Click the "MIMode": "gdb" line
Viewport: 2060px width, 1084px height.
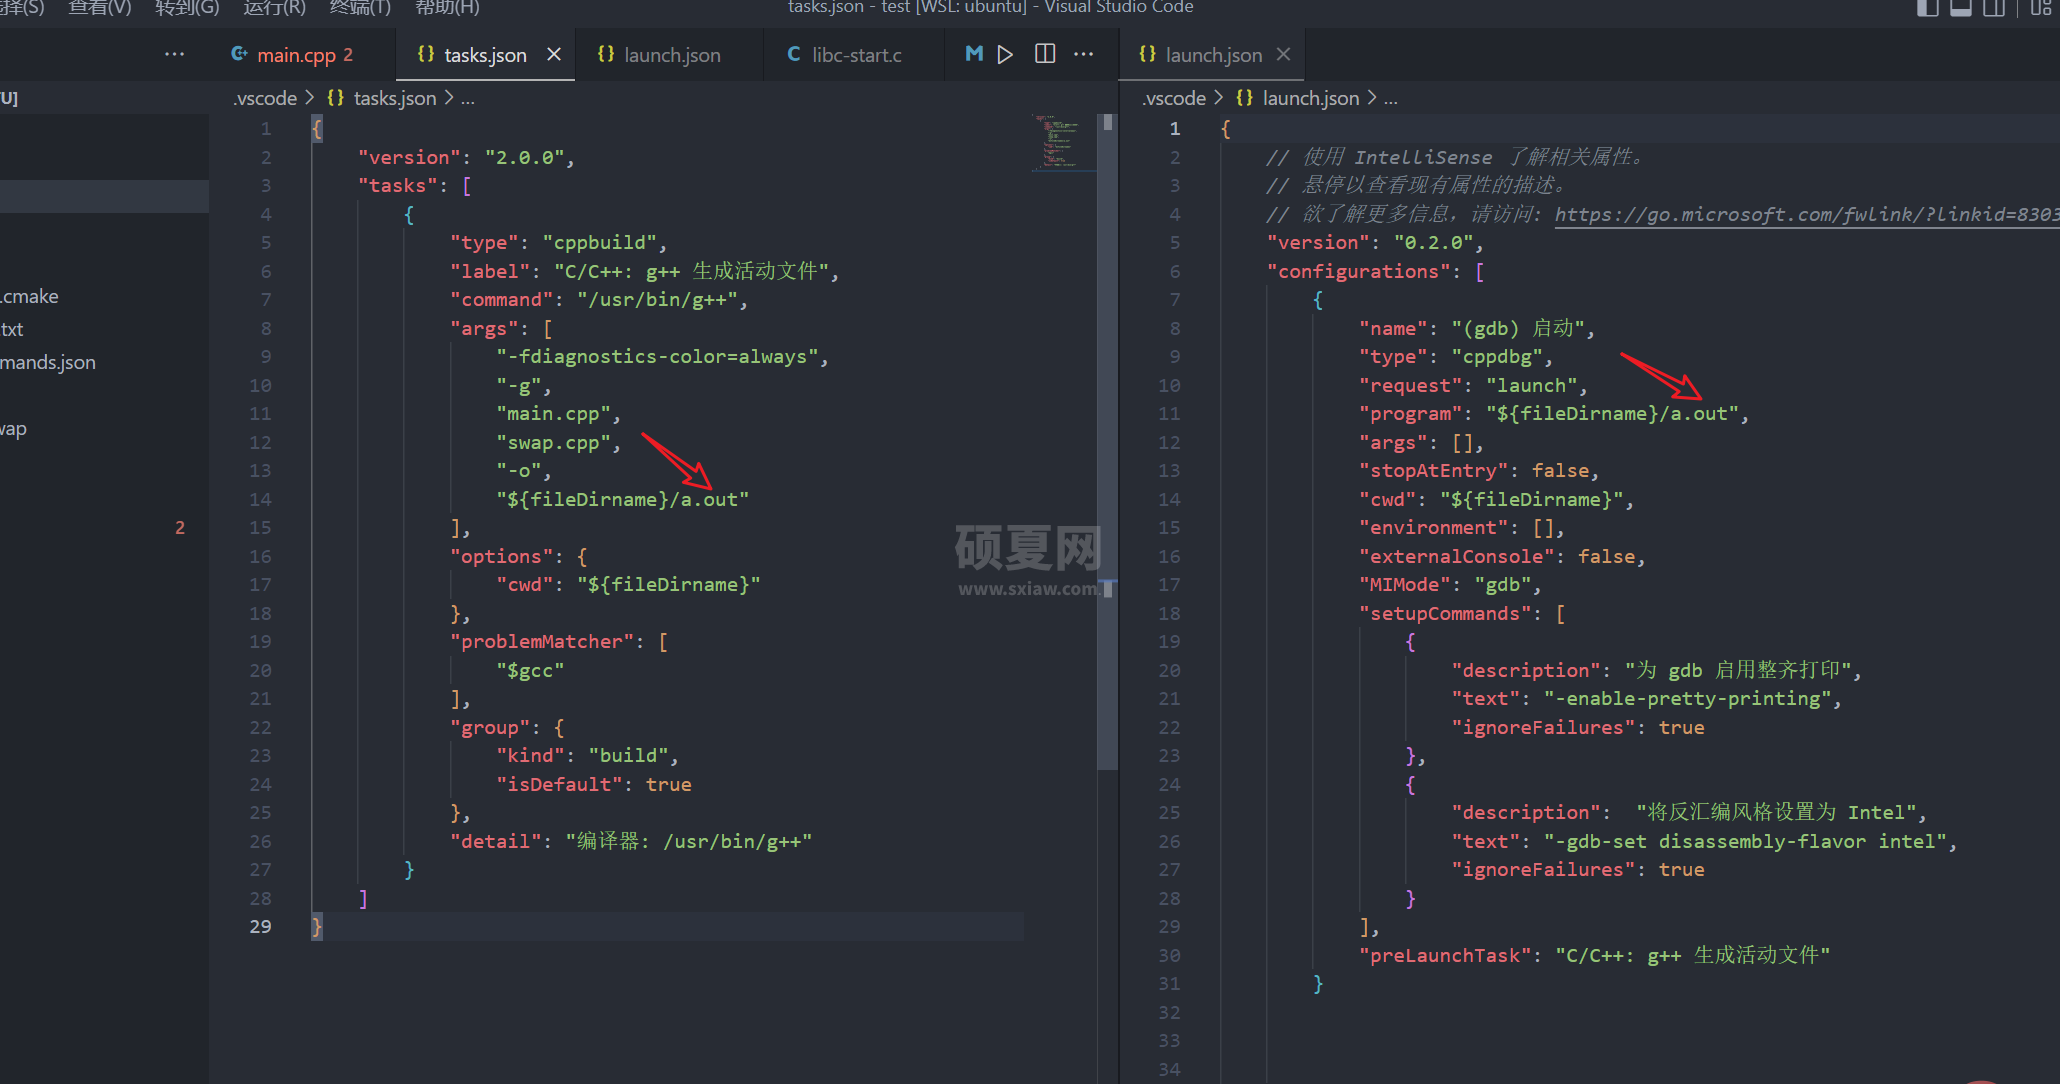(1449, 584)
